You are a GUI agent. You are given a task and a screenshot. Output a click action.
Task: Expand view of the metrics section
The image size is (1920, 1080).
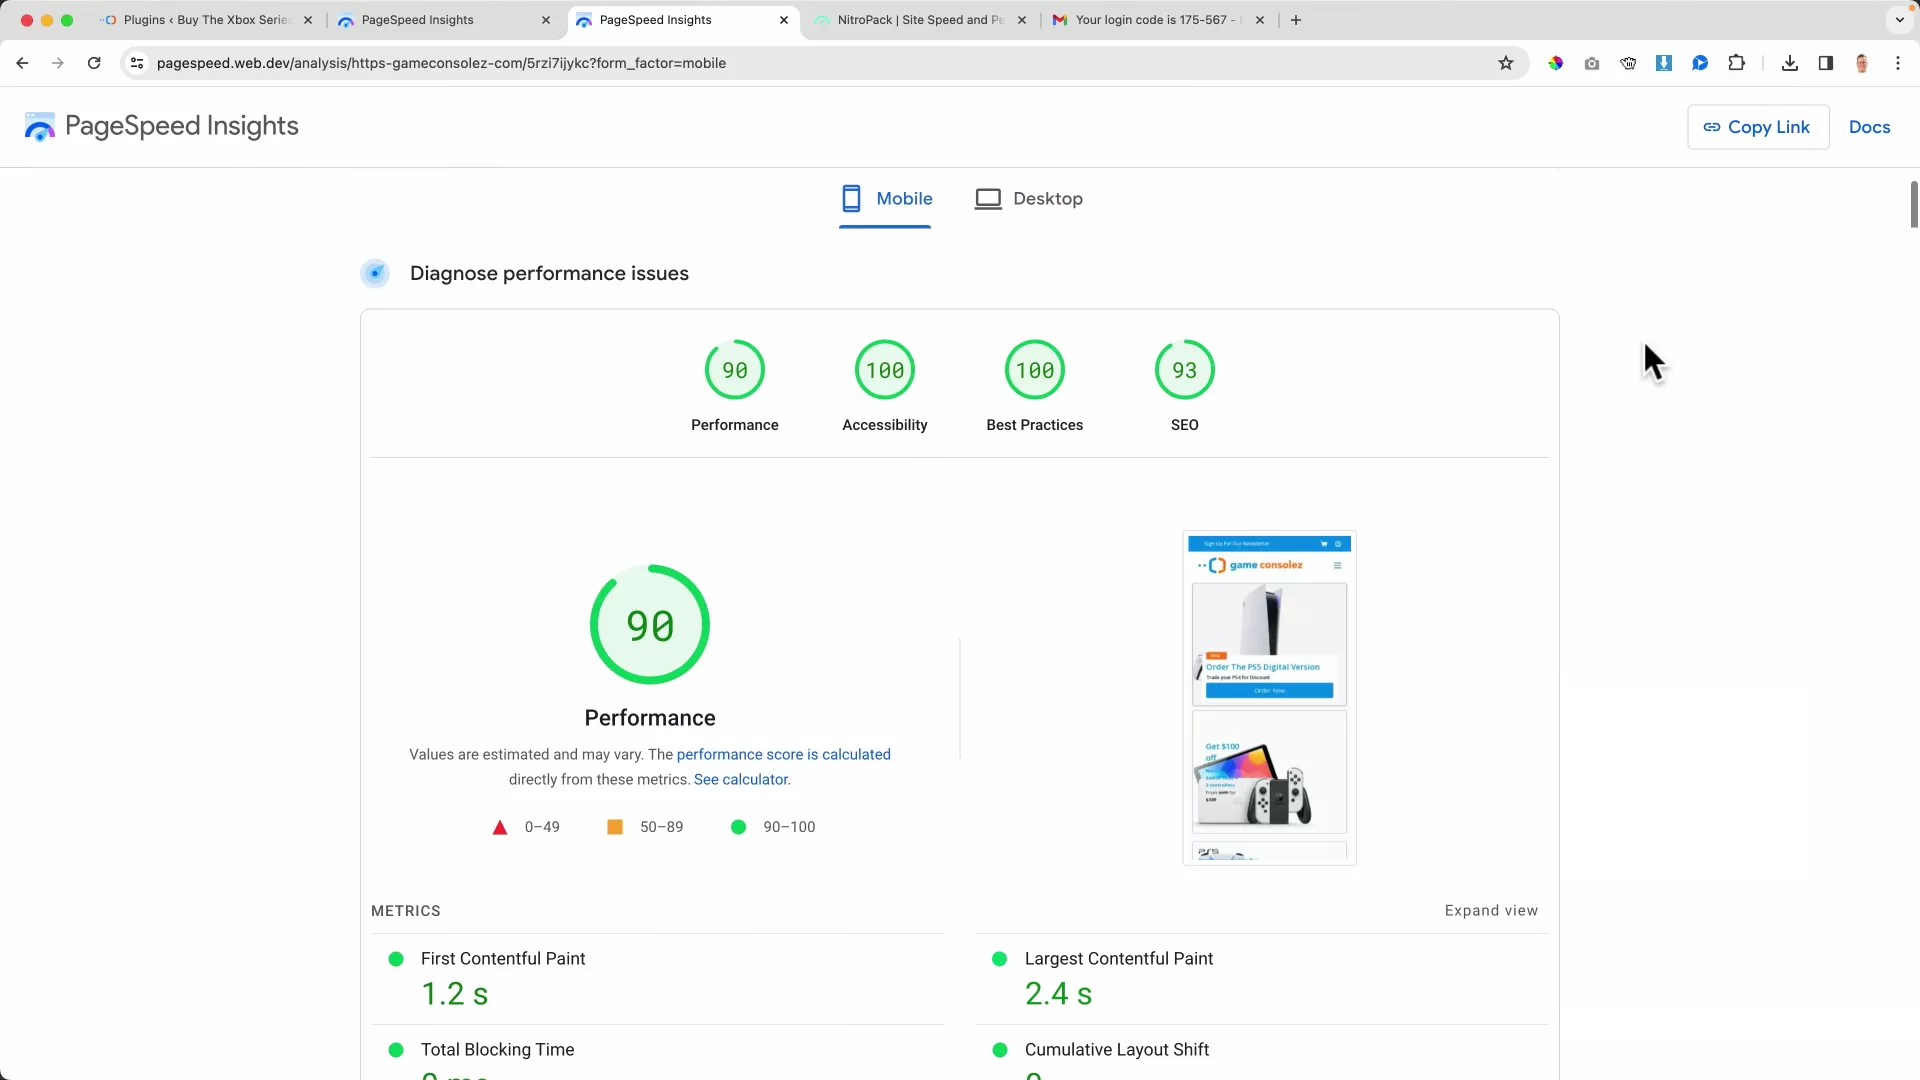pos(1490,910)
